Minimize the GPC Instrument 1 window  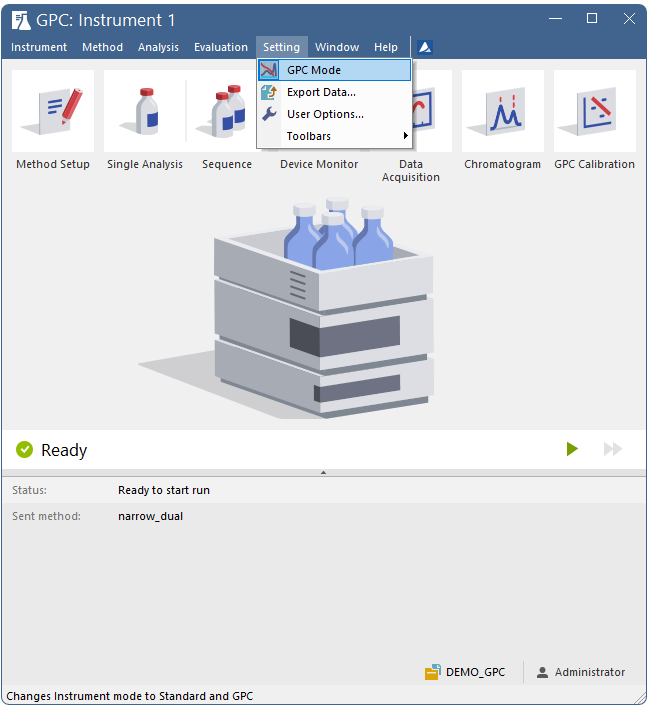(555, 18)
